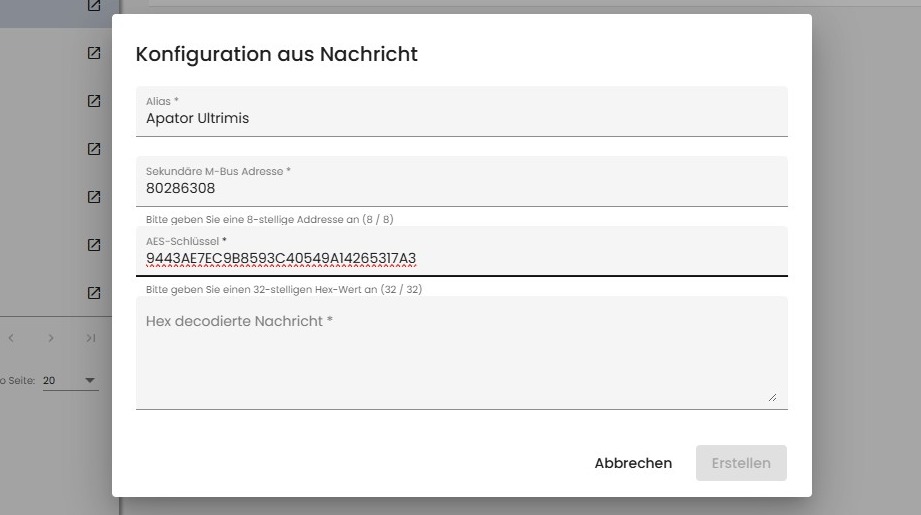921x515 pixels.
Task: Click the fifth open-in-new icon from top
Action: pos(94,197)
